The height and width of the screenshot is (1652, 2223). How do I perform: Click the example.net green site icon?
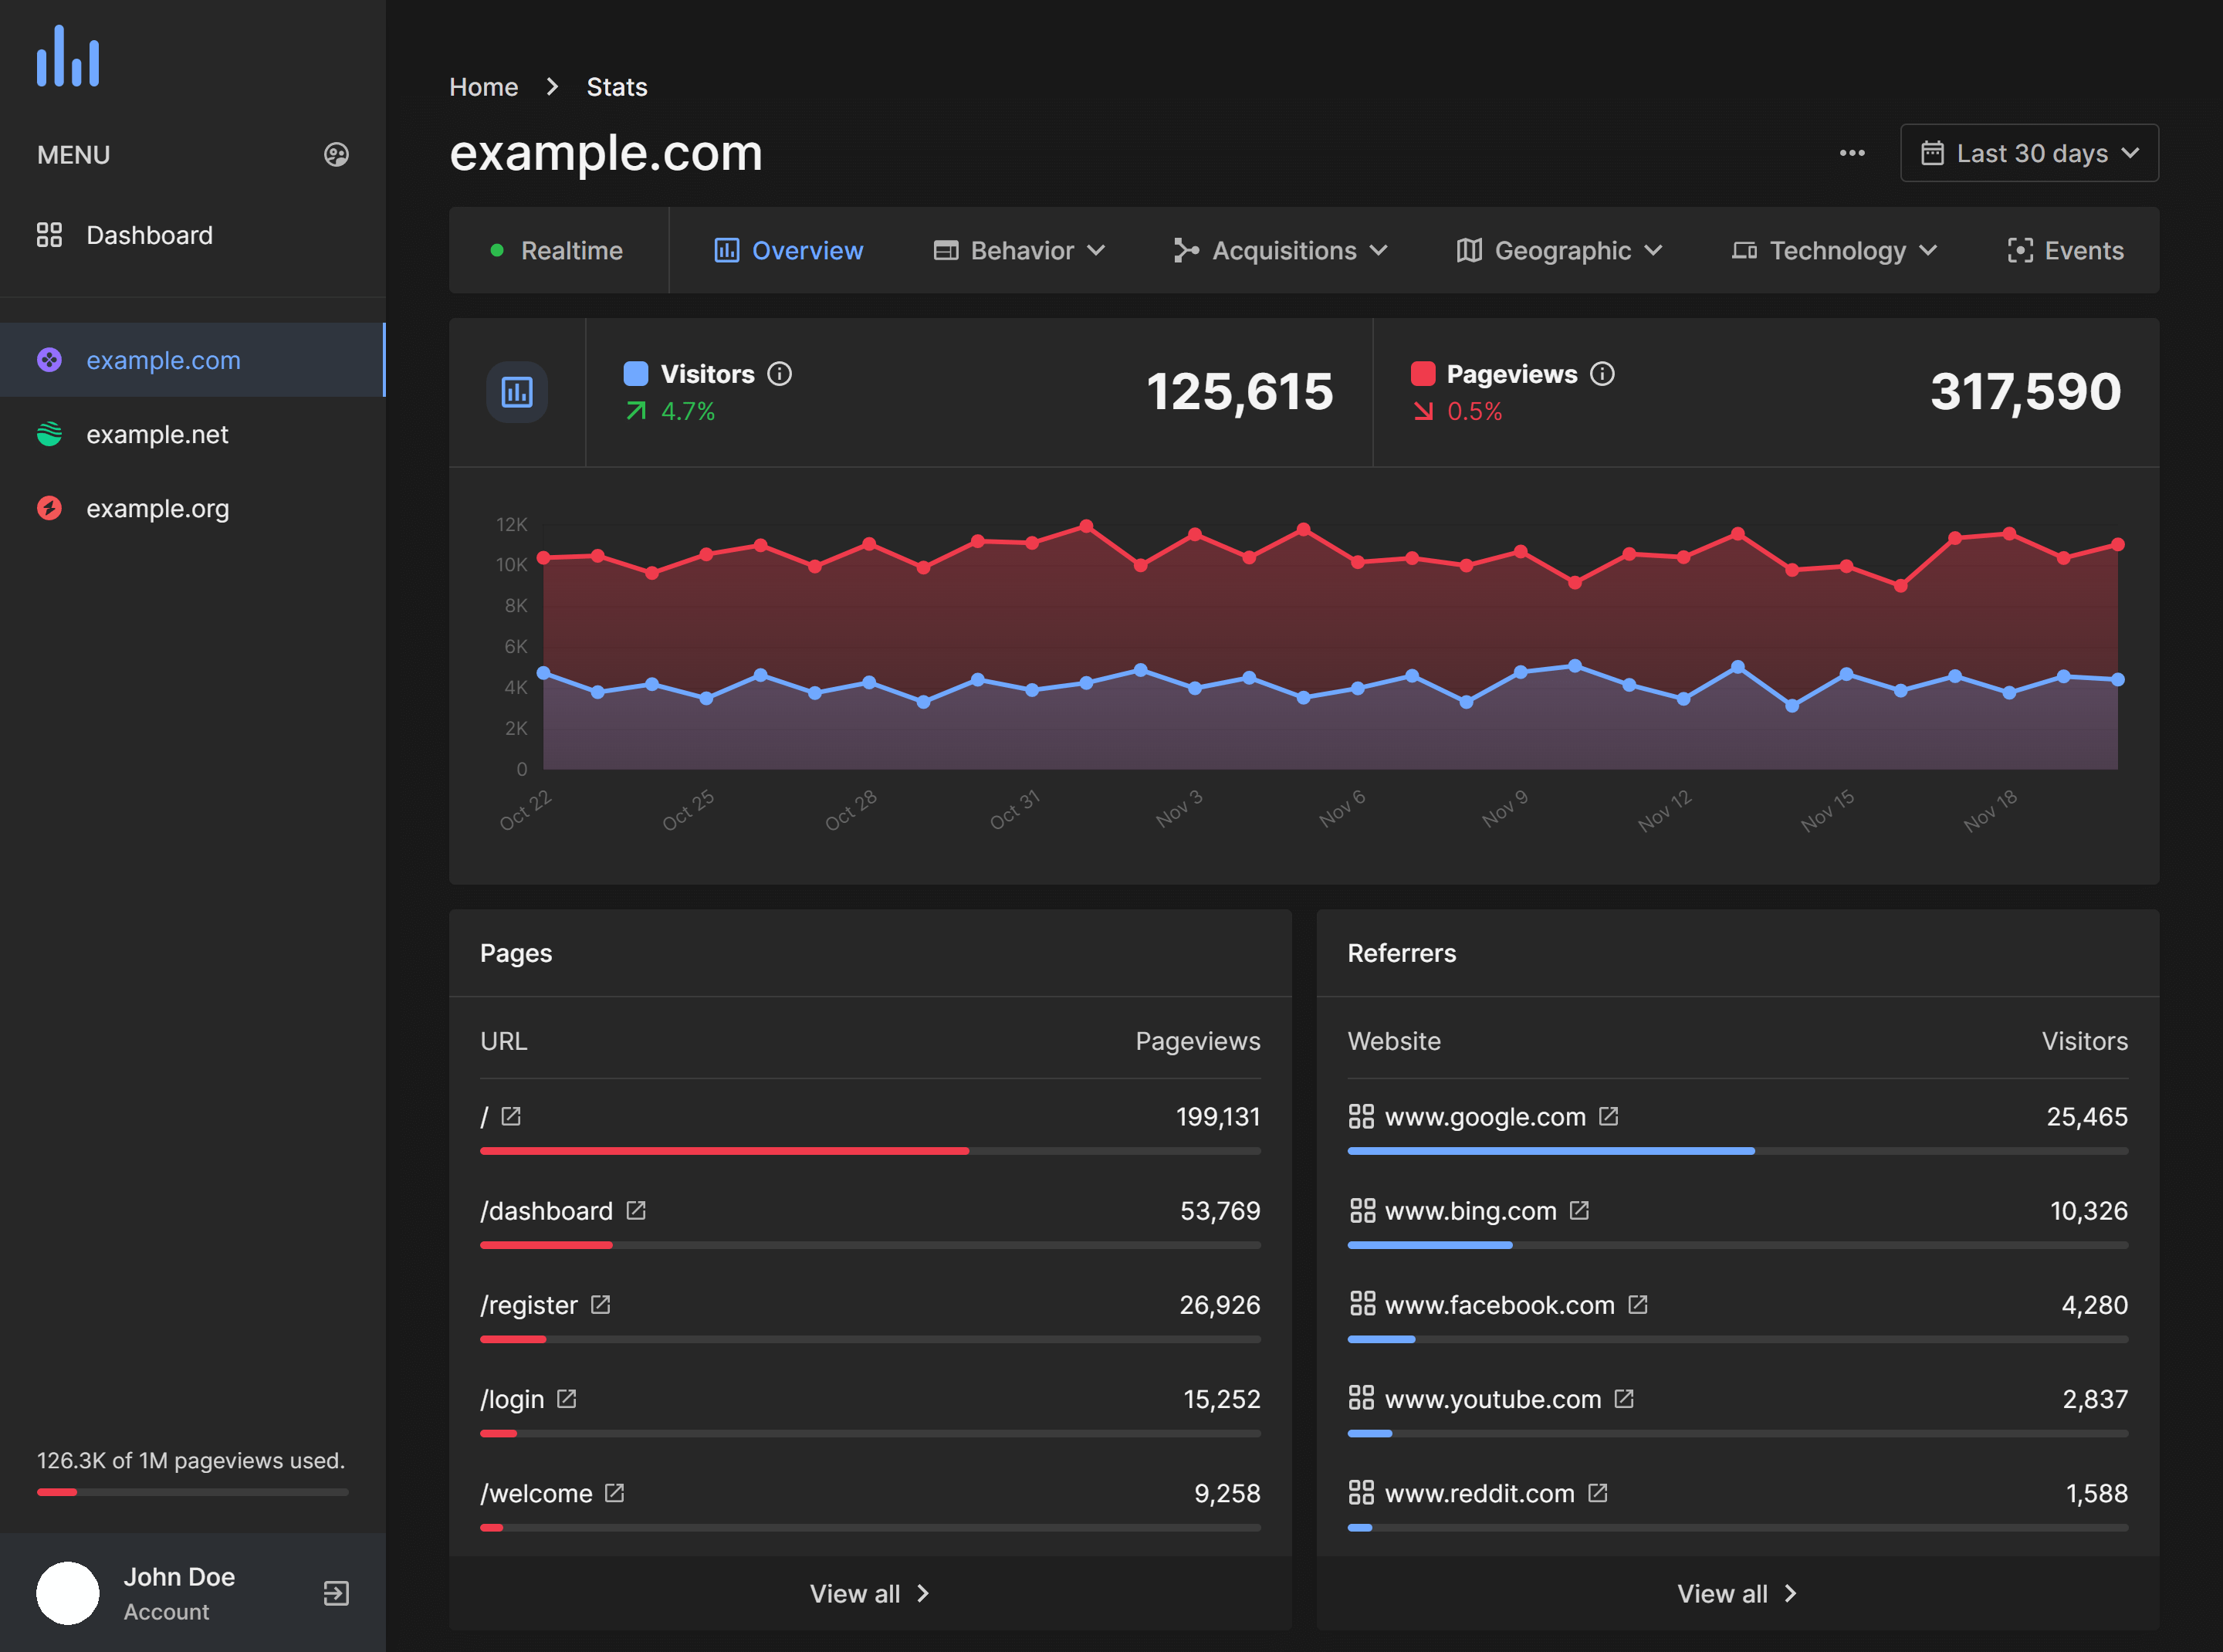[x=49, y=434]
